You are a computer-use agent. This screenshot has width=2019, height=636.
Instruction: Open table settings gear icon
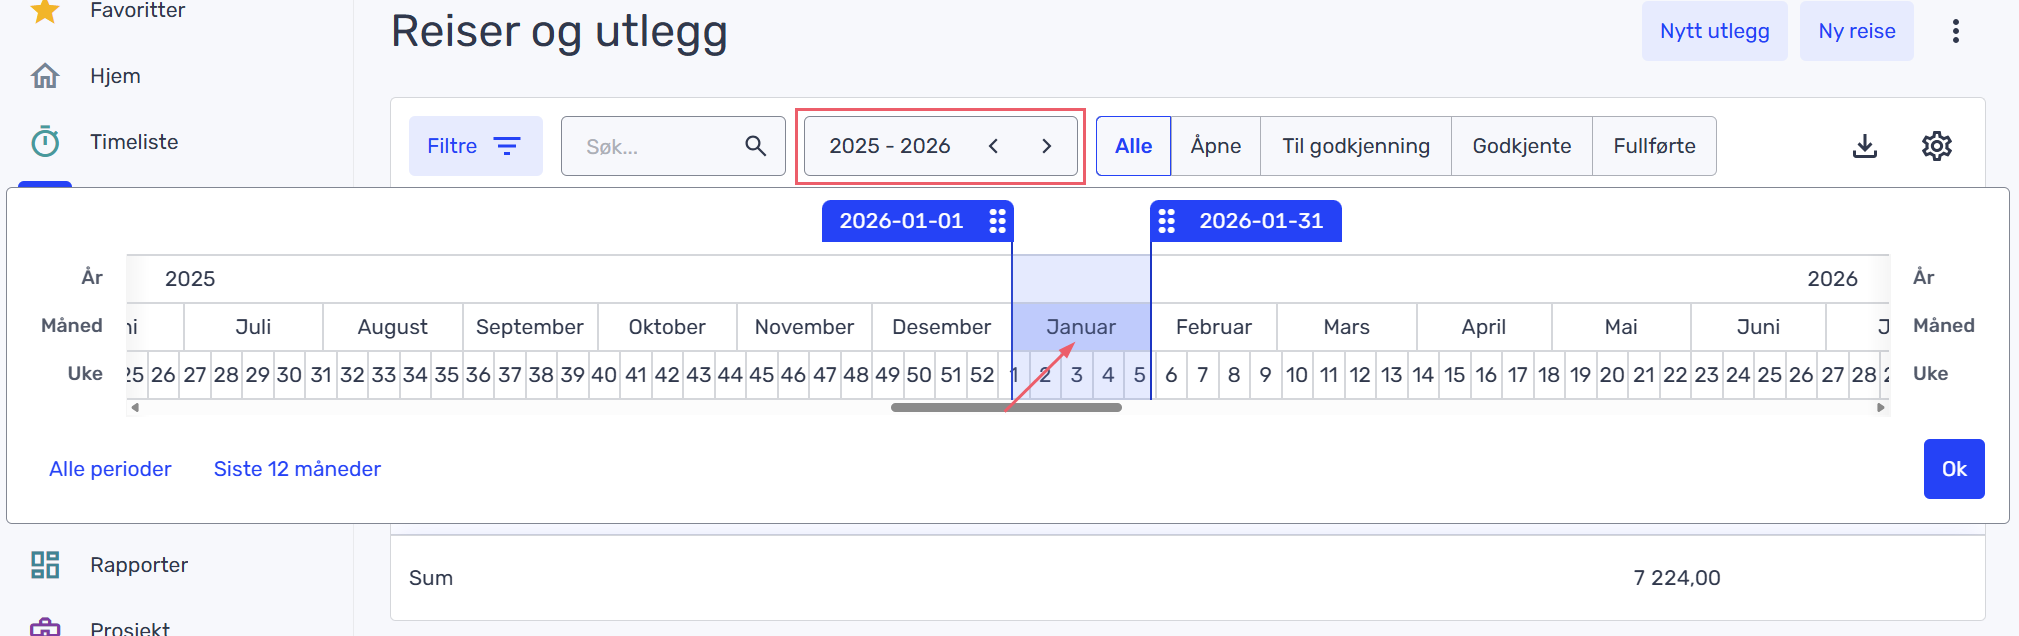[x=1936, y=146]
